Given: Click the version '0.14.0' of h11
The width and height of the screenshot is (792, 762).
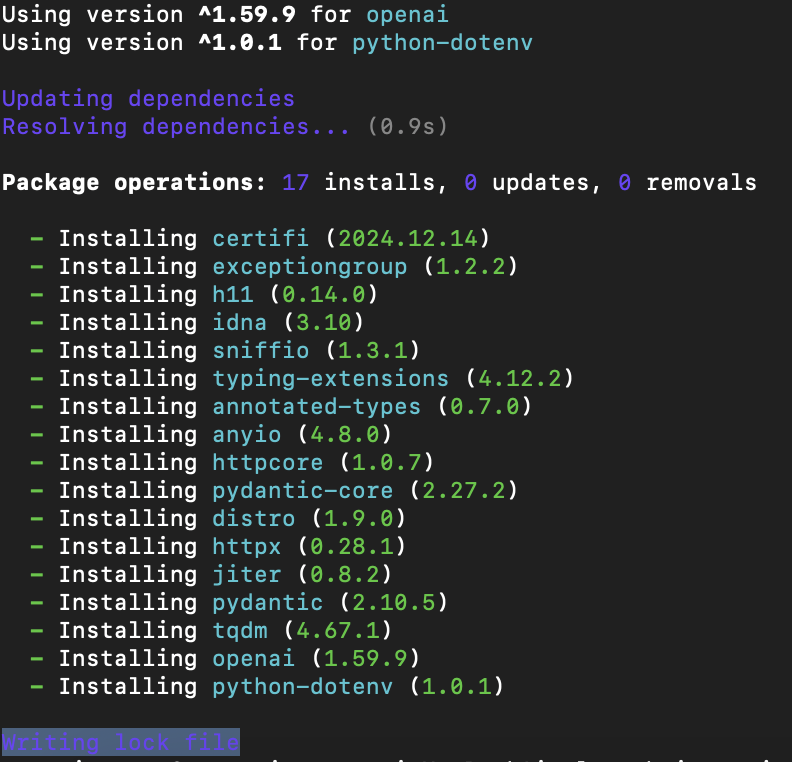Looking at the screenshot, I should click(324, 294).
